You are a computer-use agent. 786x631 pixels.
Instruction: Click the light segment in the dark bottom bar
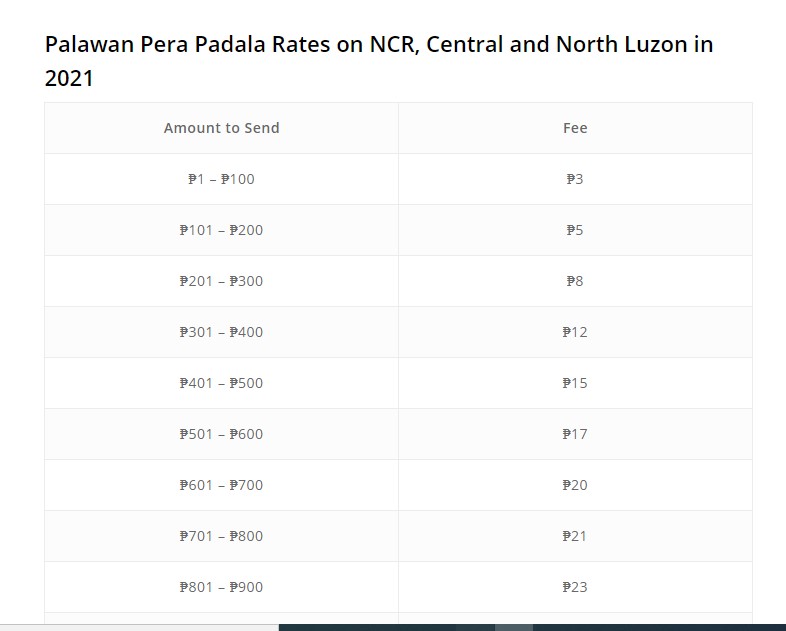click(513, 627)
